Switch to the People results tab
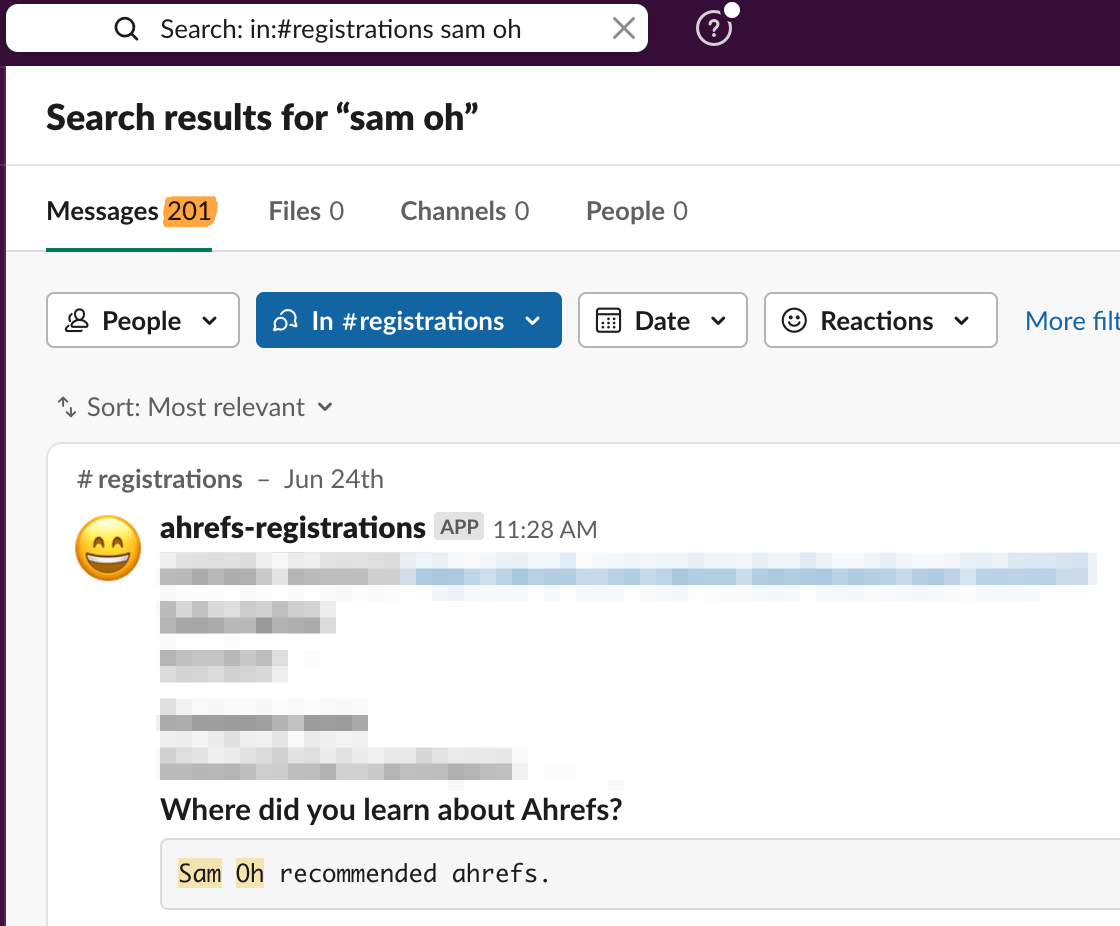 point(636,212)
